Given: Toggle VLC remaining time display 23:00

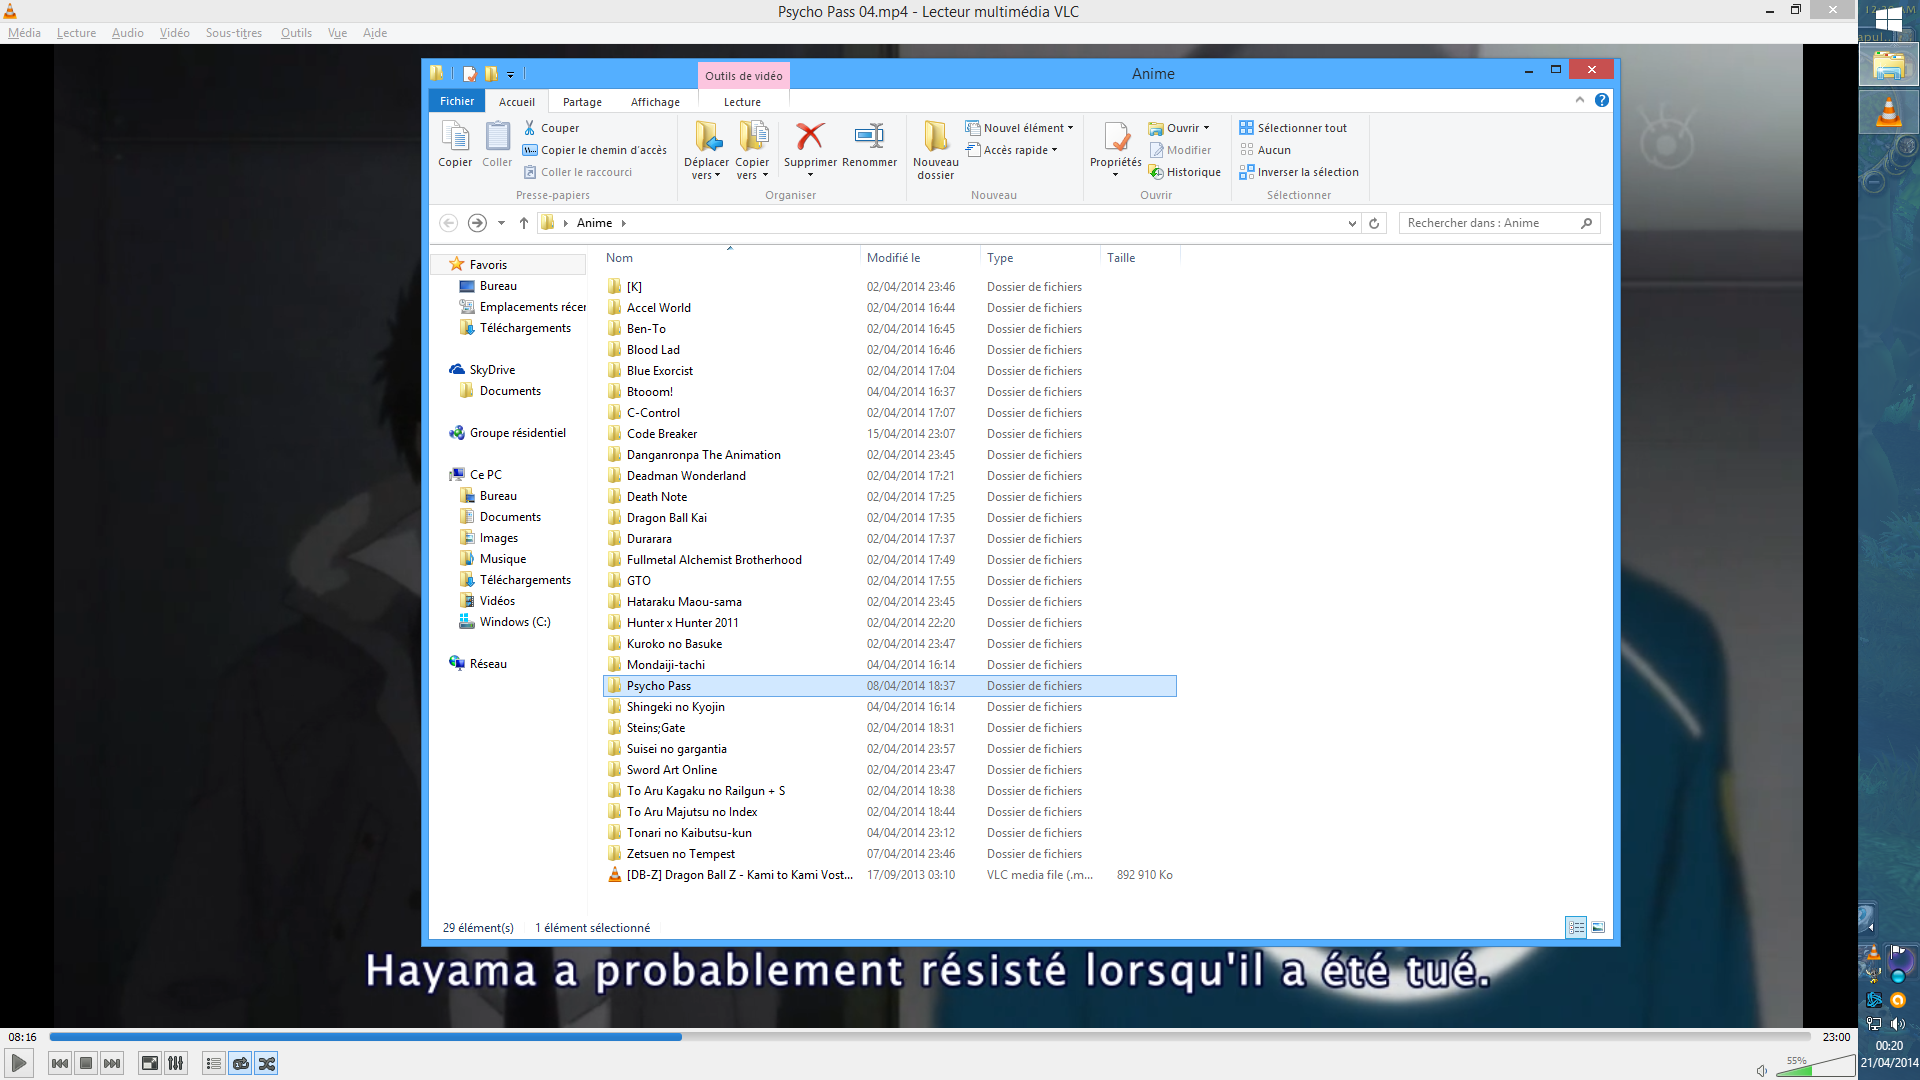Looking at the screenshot, I should tap(1836, 1037).
